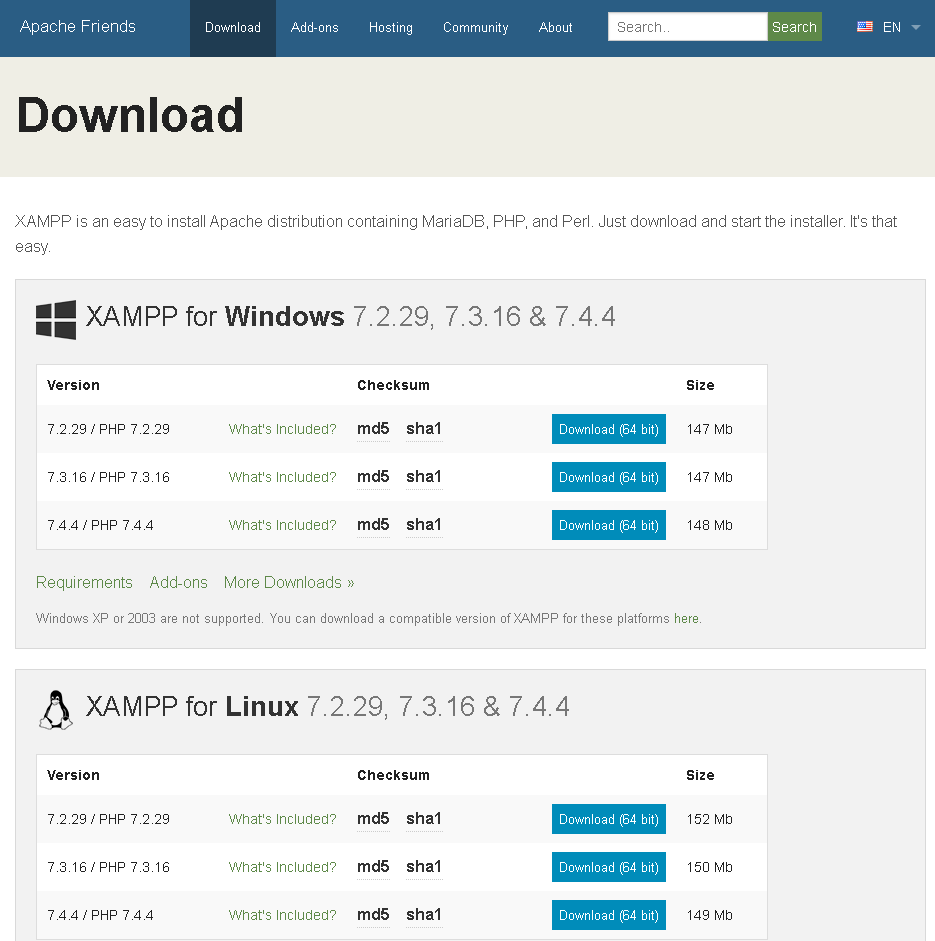Open What's Included for Linux 7.4.4
The height and width of the screenshot is (941, 935).
pos(283,915)
